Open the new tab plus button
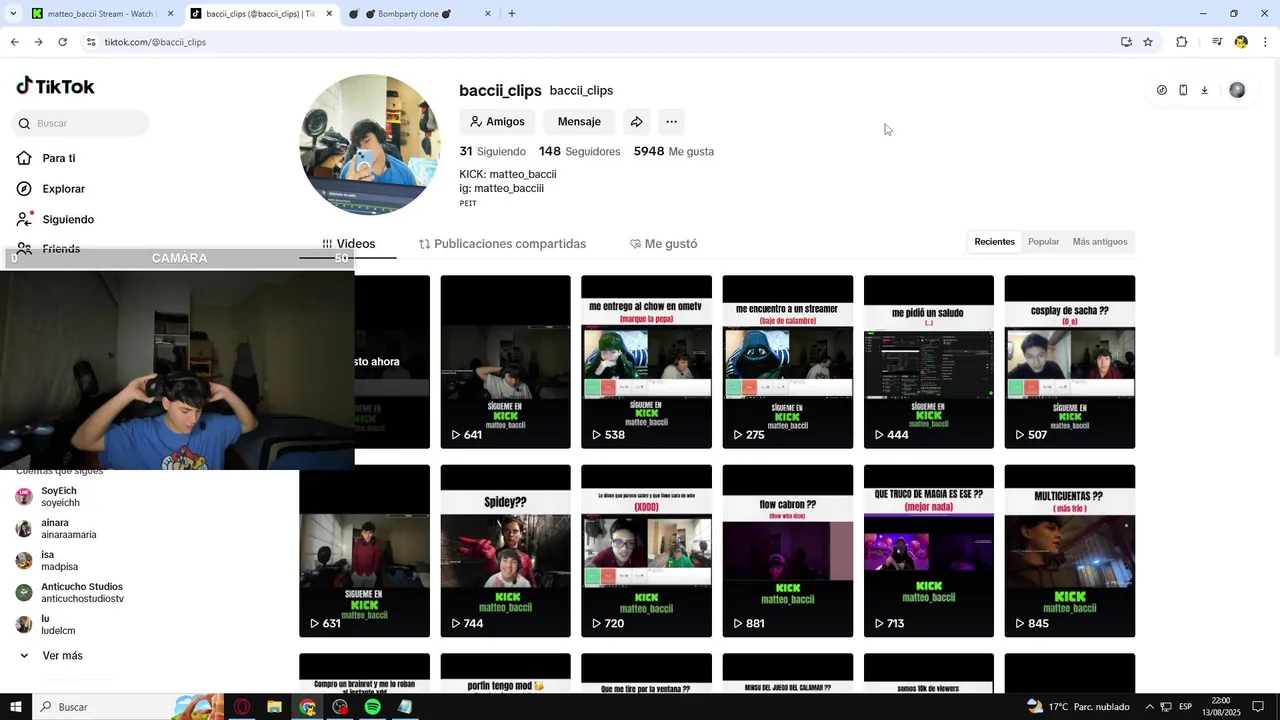The height and width of the screenshot is (720, 1280). (x=511, y=14)
